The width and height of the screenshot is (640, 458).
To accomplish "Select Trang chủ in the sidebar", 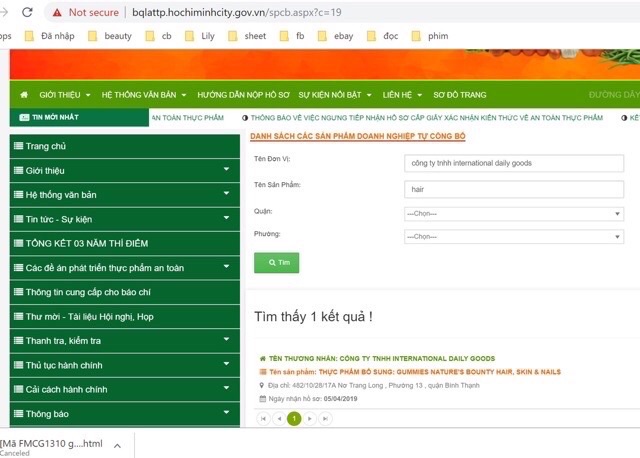I will pos(46,147).
